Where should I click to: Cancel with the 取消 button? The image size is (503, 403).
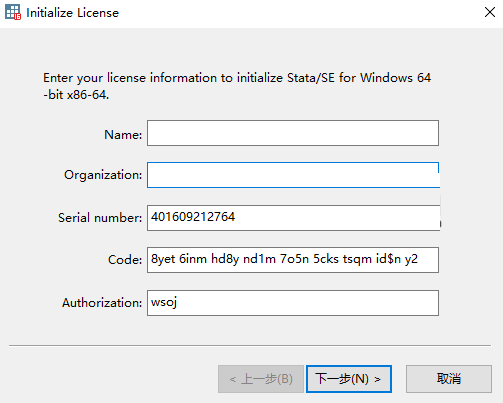(x=449, y=379)
